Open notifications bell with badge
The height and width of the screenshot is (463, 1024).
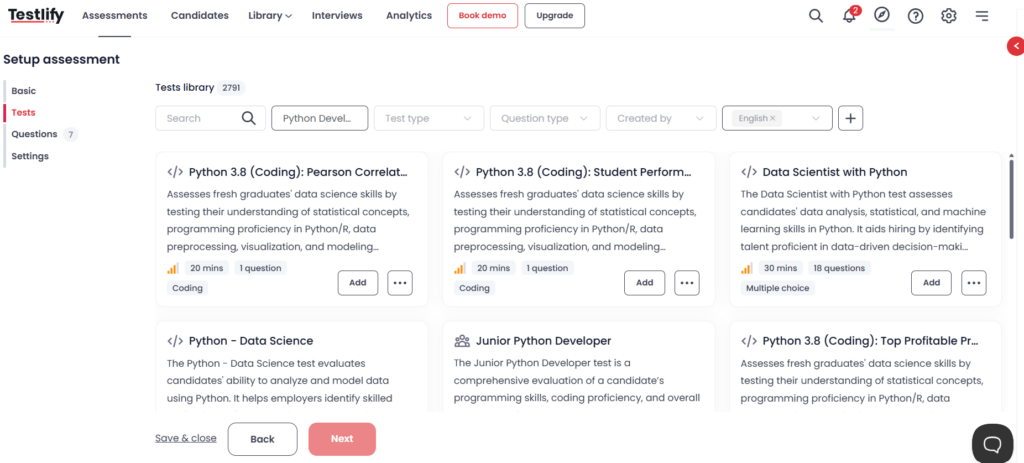(x=850, y=16)
